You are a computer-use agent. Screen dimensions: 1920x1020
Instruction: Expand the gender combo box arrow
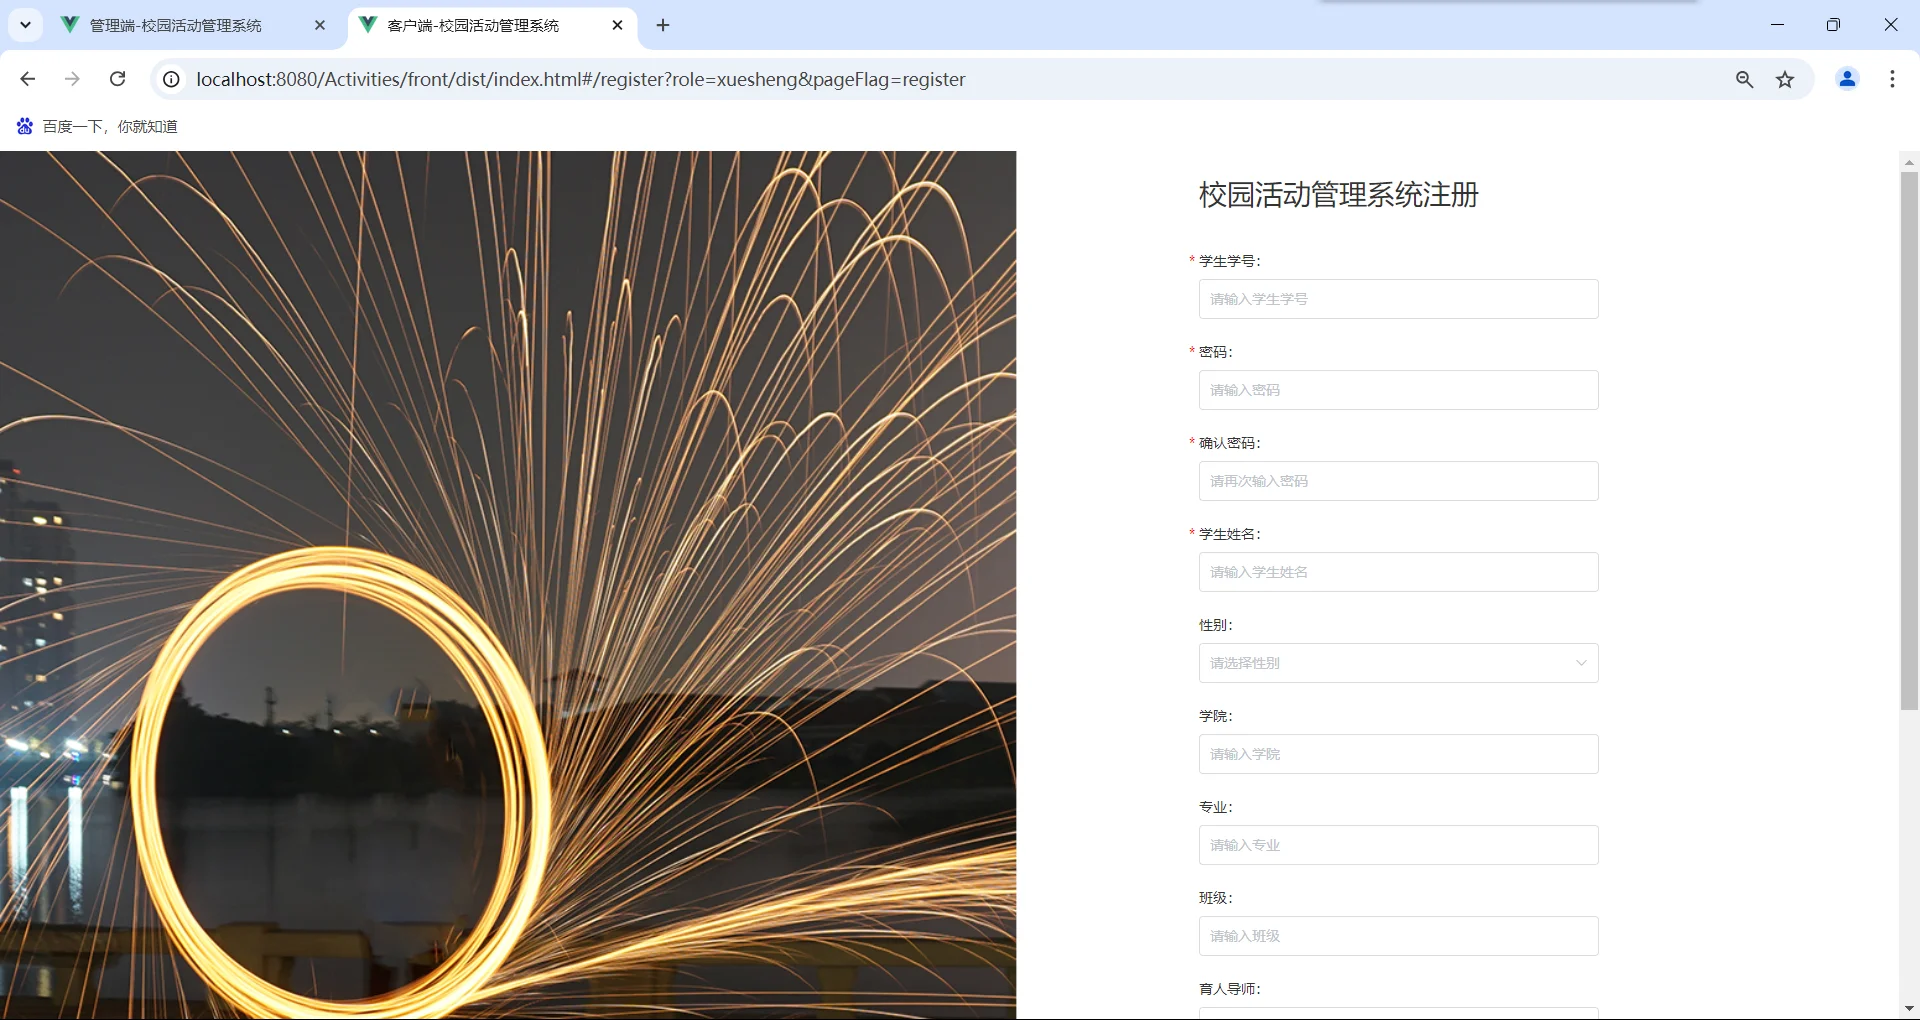point(1580,662)
